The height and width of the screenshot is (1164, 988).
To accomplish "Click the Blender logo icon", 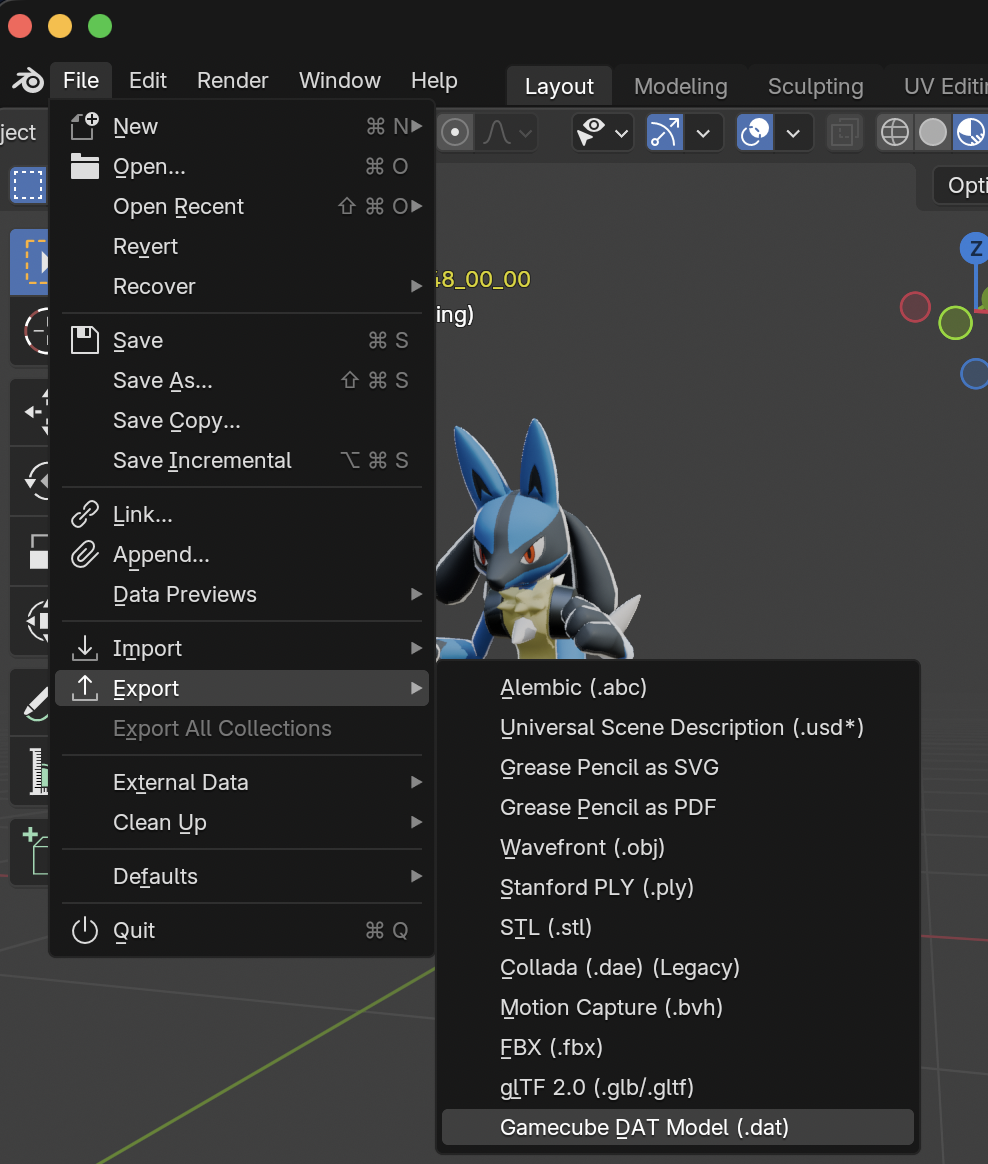I will [28, 80].
